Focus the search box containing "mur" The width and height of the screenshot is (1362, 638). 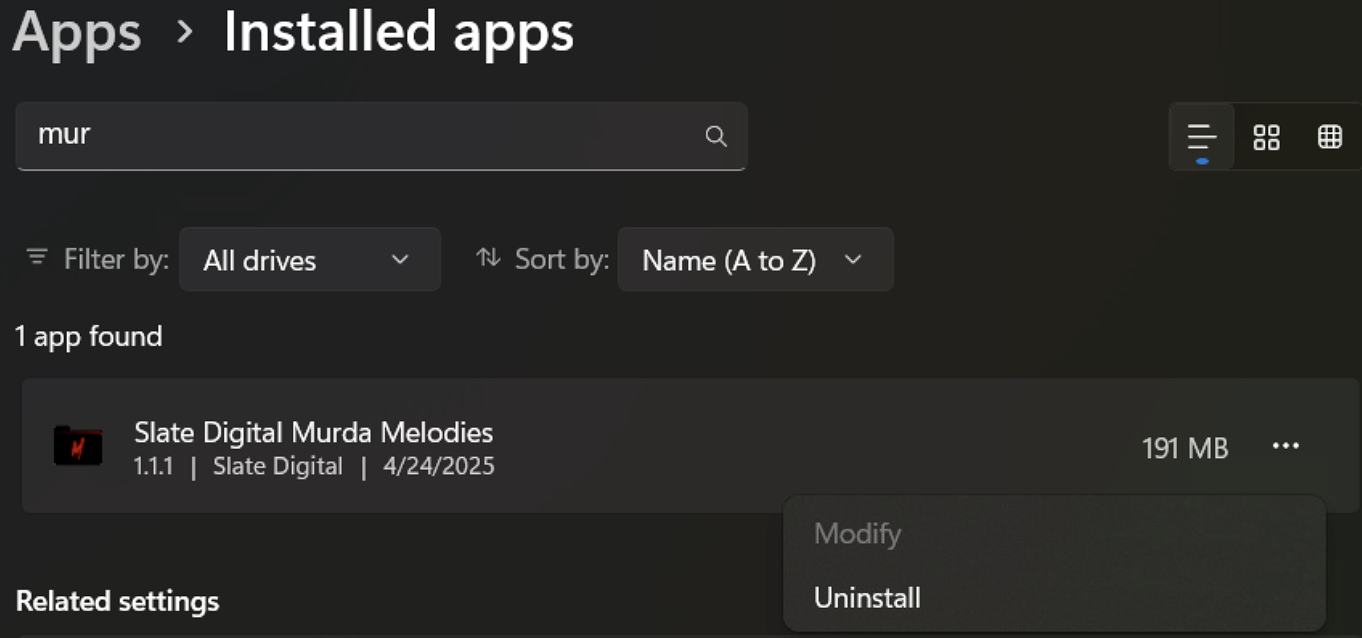click(381, 136)
